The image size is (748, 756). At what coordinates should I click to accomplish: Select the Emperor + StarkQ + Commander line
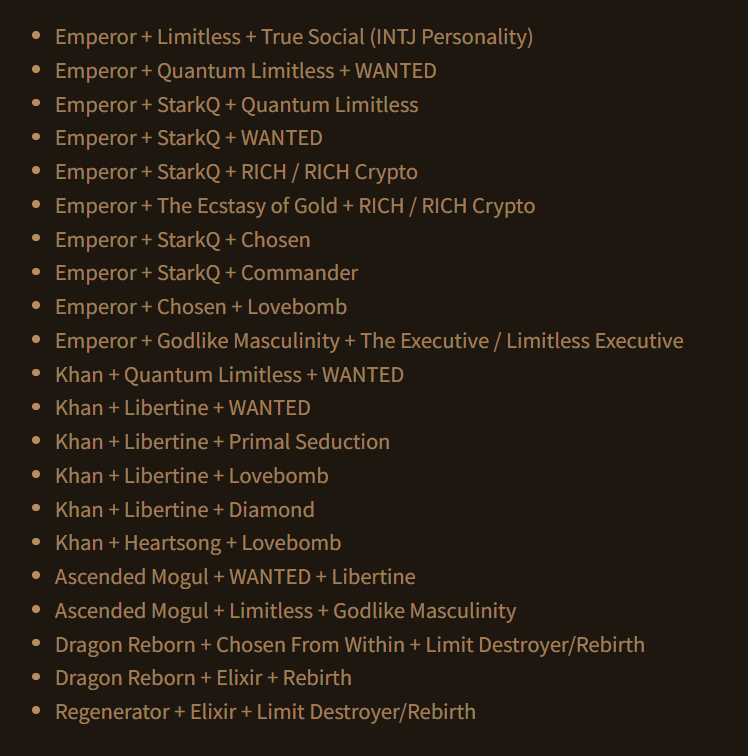207,273
